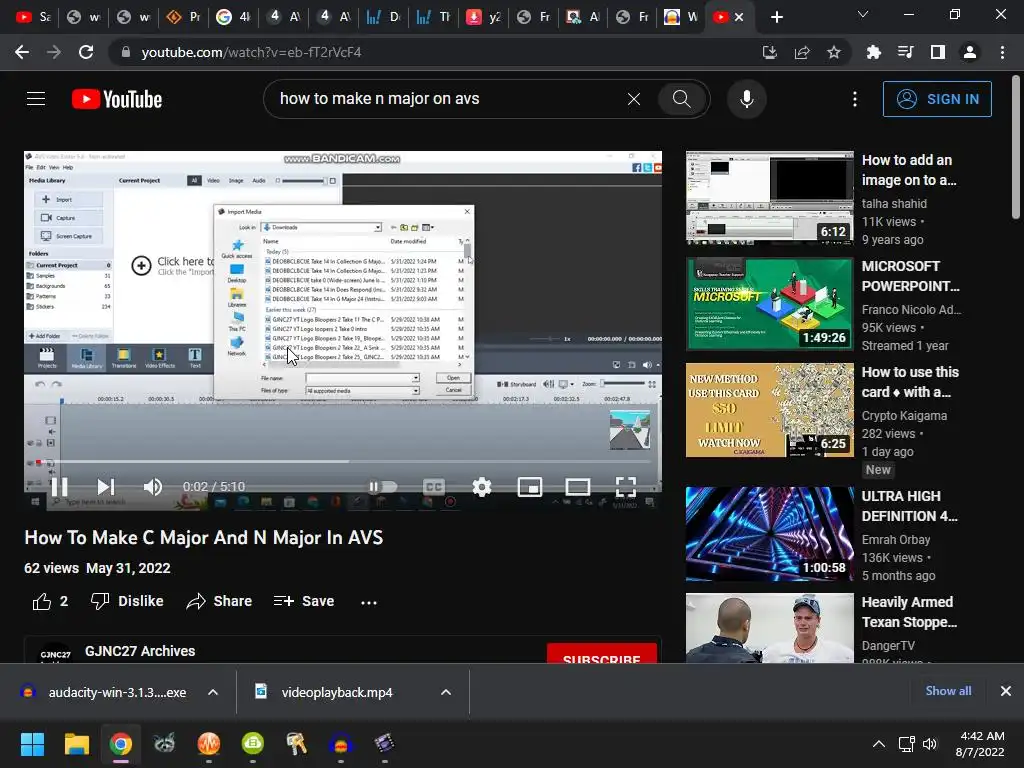Open the YouTube hamburger guide menu
The height and width of the screenshot is (768, 1024).
pyautogui.click(x=36, y=99)
